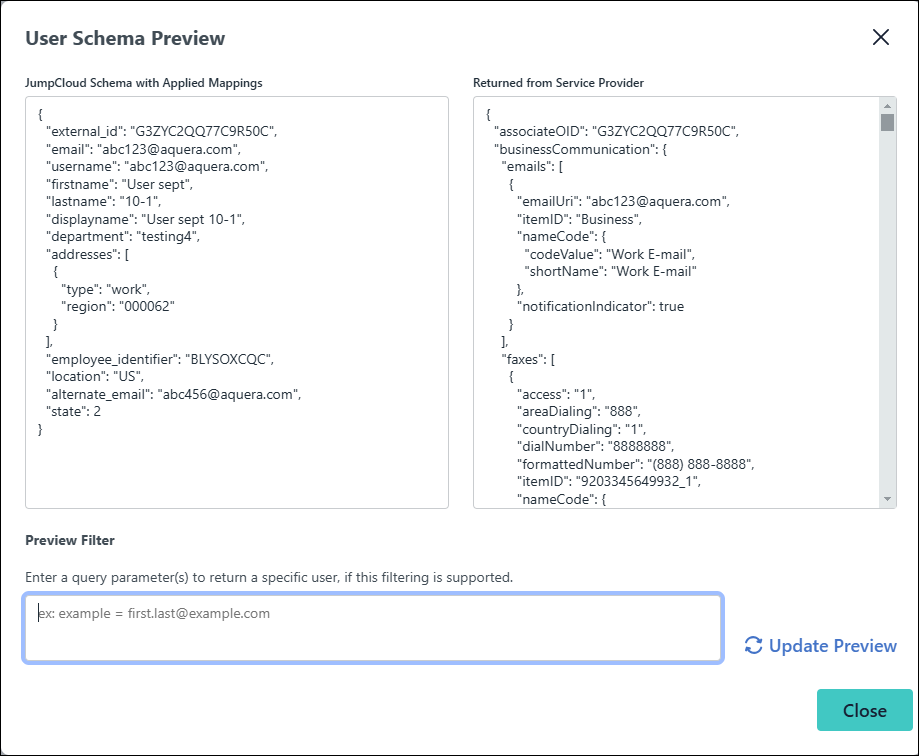Viewport: 919px width, 756px height.
Task: Select the JumpCloud Schema with Applied Mappings heading
Action: click(144, 83)
